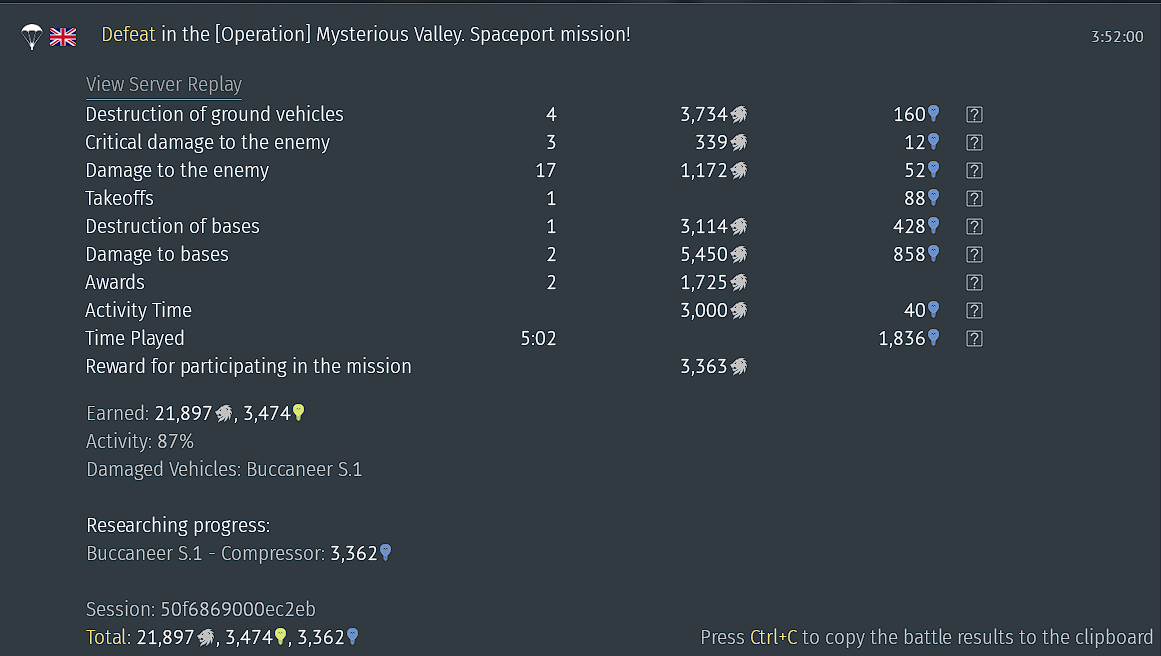This screenshot has width=1161, height=656.
Task: Click help icon for Damage to the enemy
Action: tap(974, 171)
